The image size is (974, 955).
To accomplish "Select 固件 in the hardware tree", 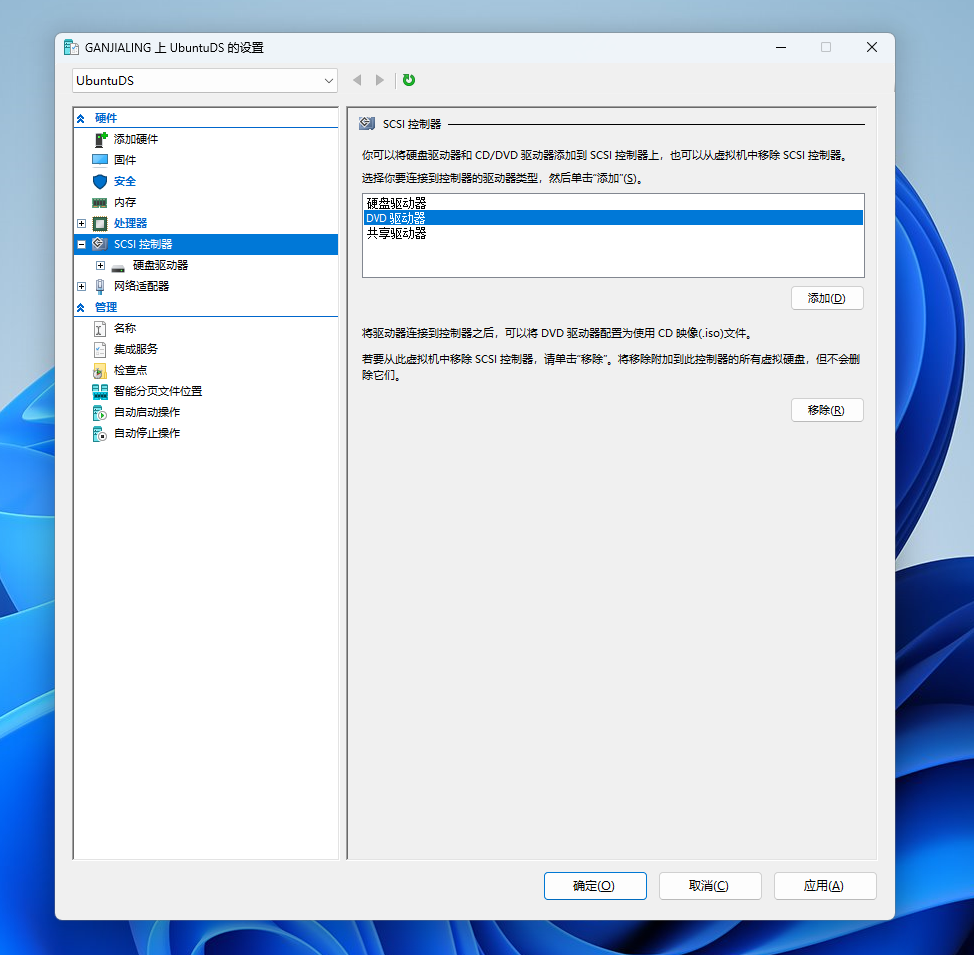I will click(x=125, y=160).
